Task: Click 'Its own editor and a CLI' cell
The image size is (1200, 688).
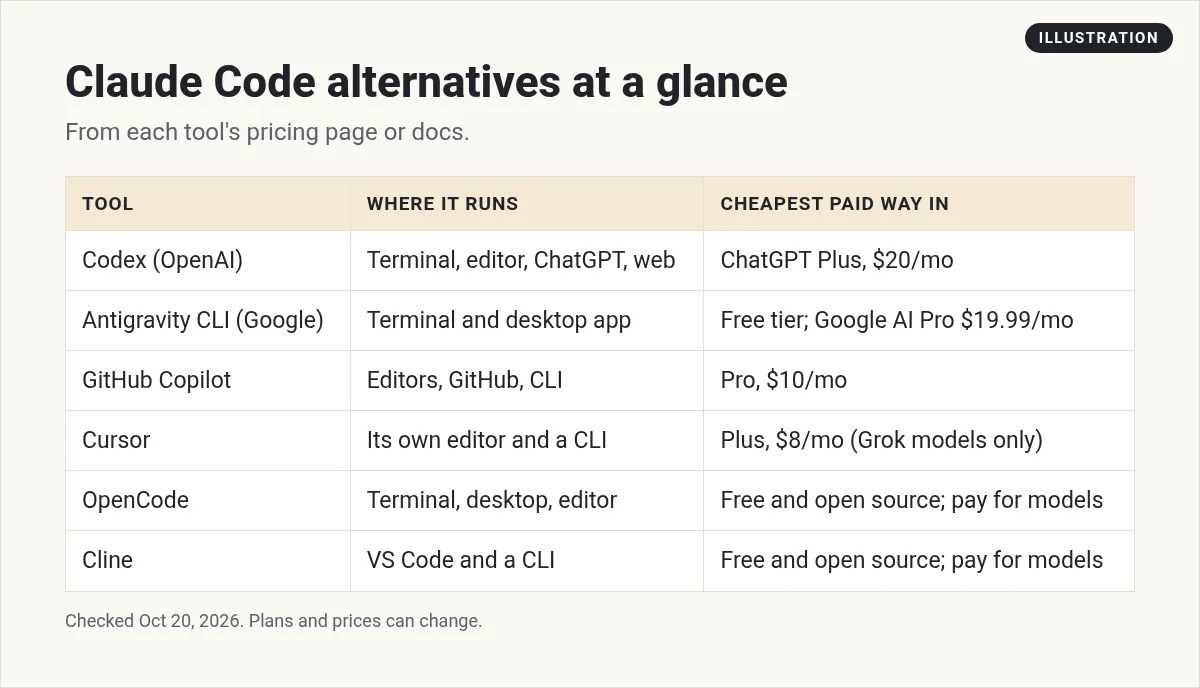Action: [527, 441]
